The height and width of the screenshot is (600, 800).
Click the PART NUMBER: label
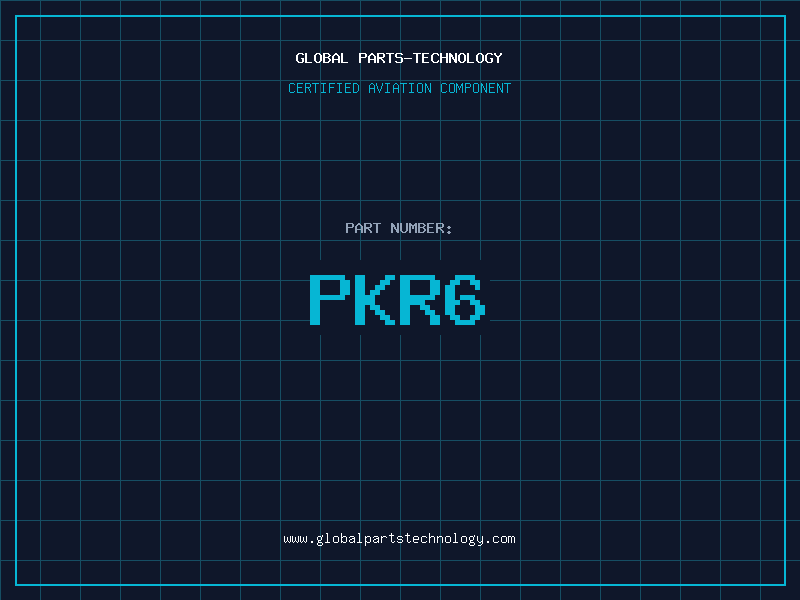pyautogui.click(x=399, y=228)
